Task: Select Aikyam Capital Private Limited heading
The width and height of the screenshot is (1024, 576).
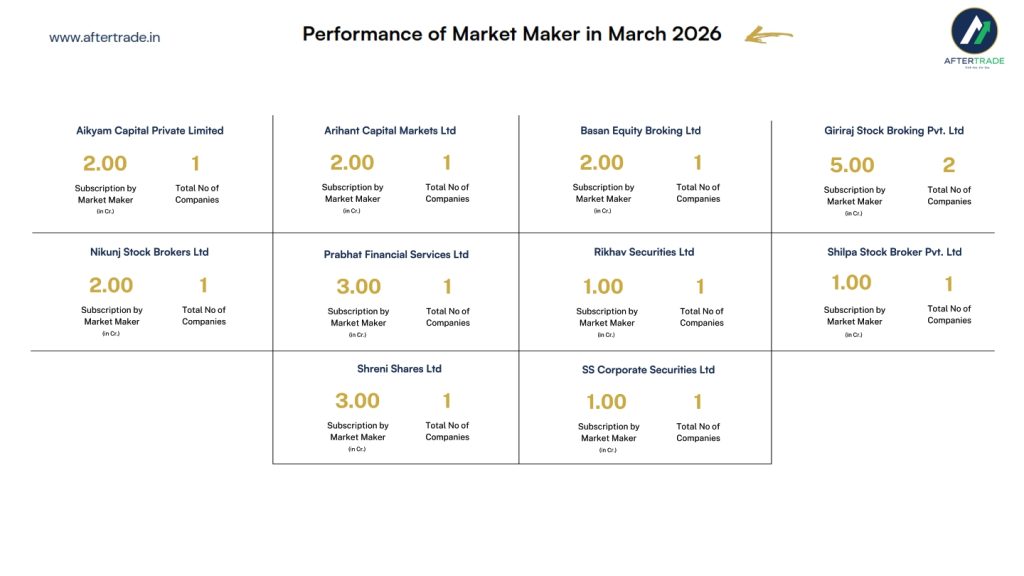Action: coord(150,131)
